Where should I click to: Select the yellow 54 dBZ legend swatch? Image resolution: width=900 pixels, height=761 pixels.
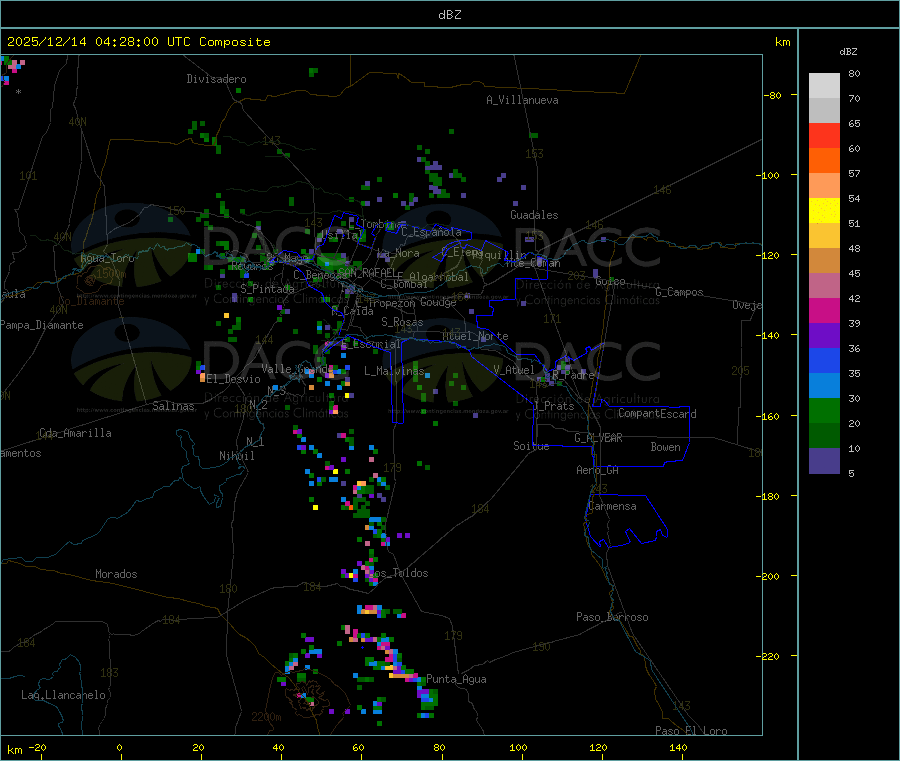point(824,211)
